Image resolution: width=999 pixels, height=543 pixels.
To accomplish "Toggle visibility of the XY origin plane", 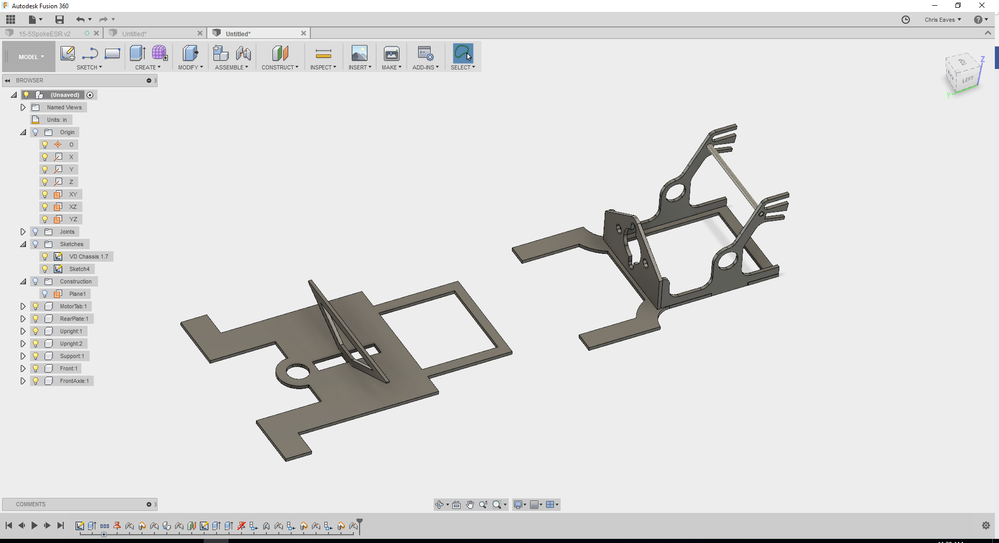I will (x=45, y=194).
